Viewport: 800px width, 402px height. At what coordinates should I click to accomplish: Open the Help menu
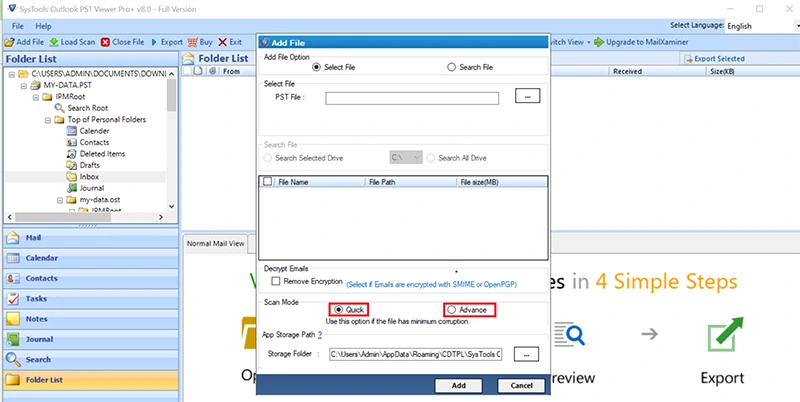tap(43, 26)
